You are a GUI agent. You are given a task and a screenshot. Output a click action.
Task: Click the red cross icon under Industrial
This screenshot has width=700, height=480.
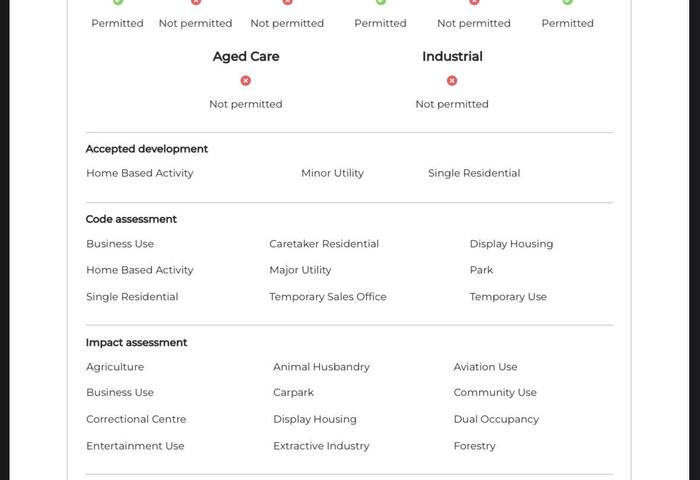[452, 80]
